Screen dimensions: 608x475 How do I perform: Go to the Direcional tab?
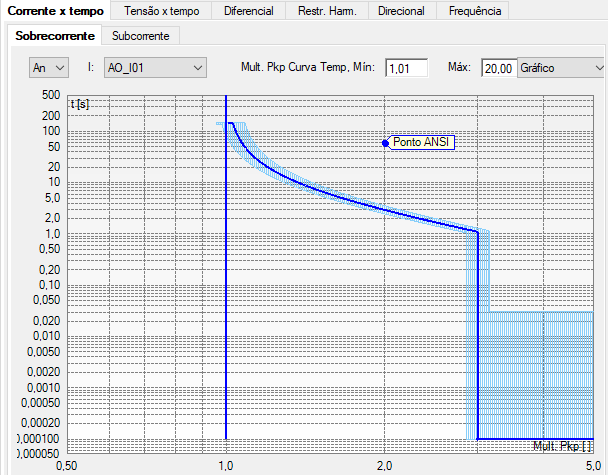pos(403,11)
